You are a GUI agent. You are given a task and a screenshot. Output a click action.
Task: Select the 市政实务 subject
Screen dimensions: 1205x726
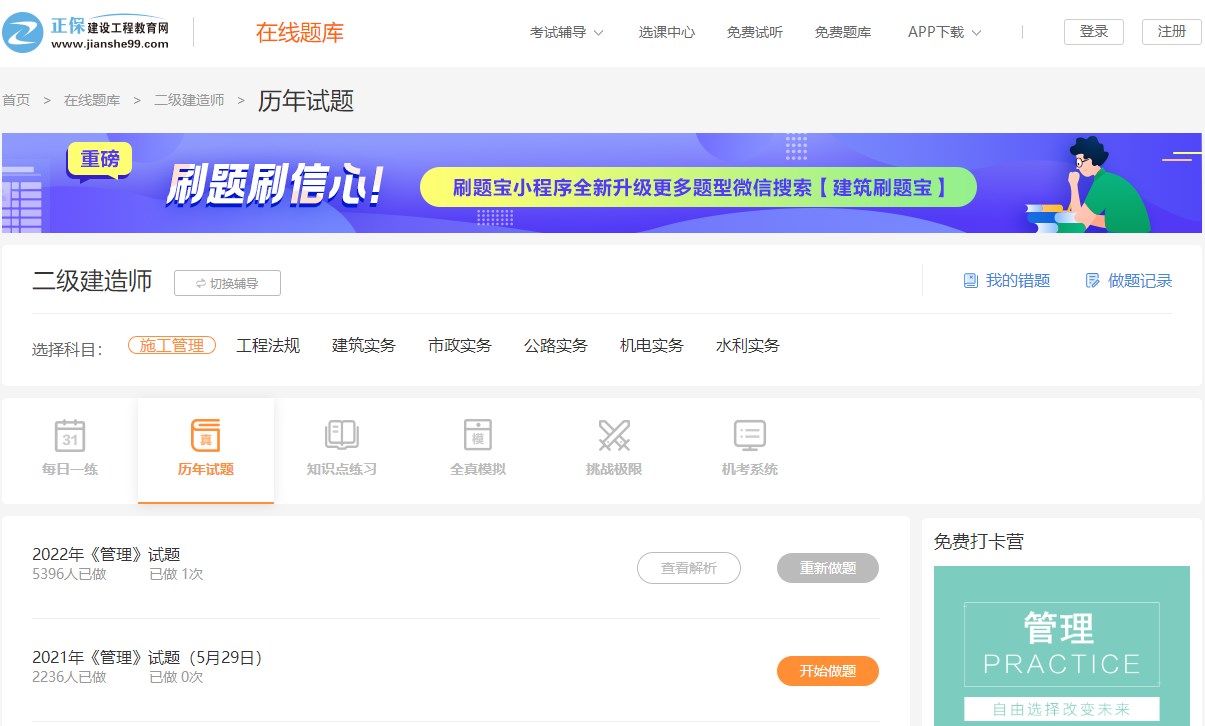click(459, 345)
